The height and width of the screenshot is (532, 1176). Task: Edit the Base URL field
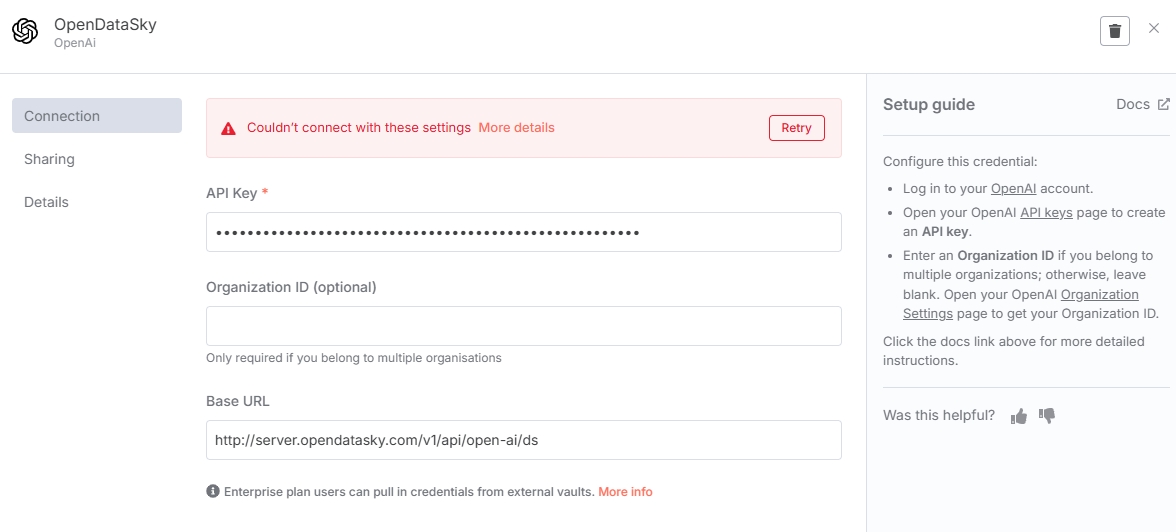[524, 440]
